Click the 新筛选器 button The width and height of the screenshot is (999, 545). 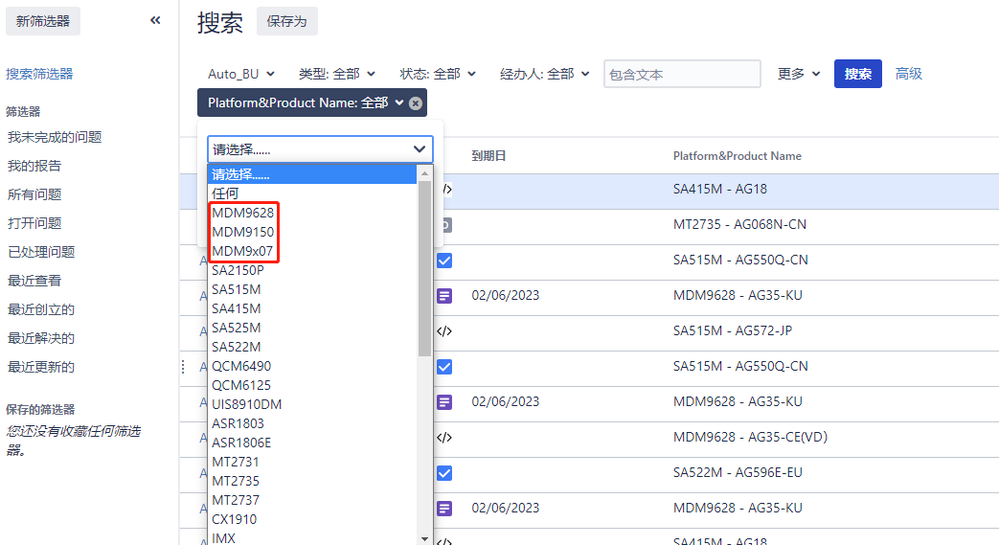pyautogui.click(x=43, y=21)
